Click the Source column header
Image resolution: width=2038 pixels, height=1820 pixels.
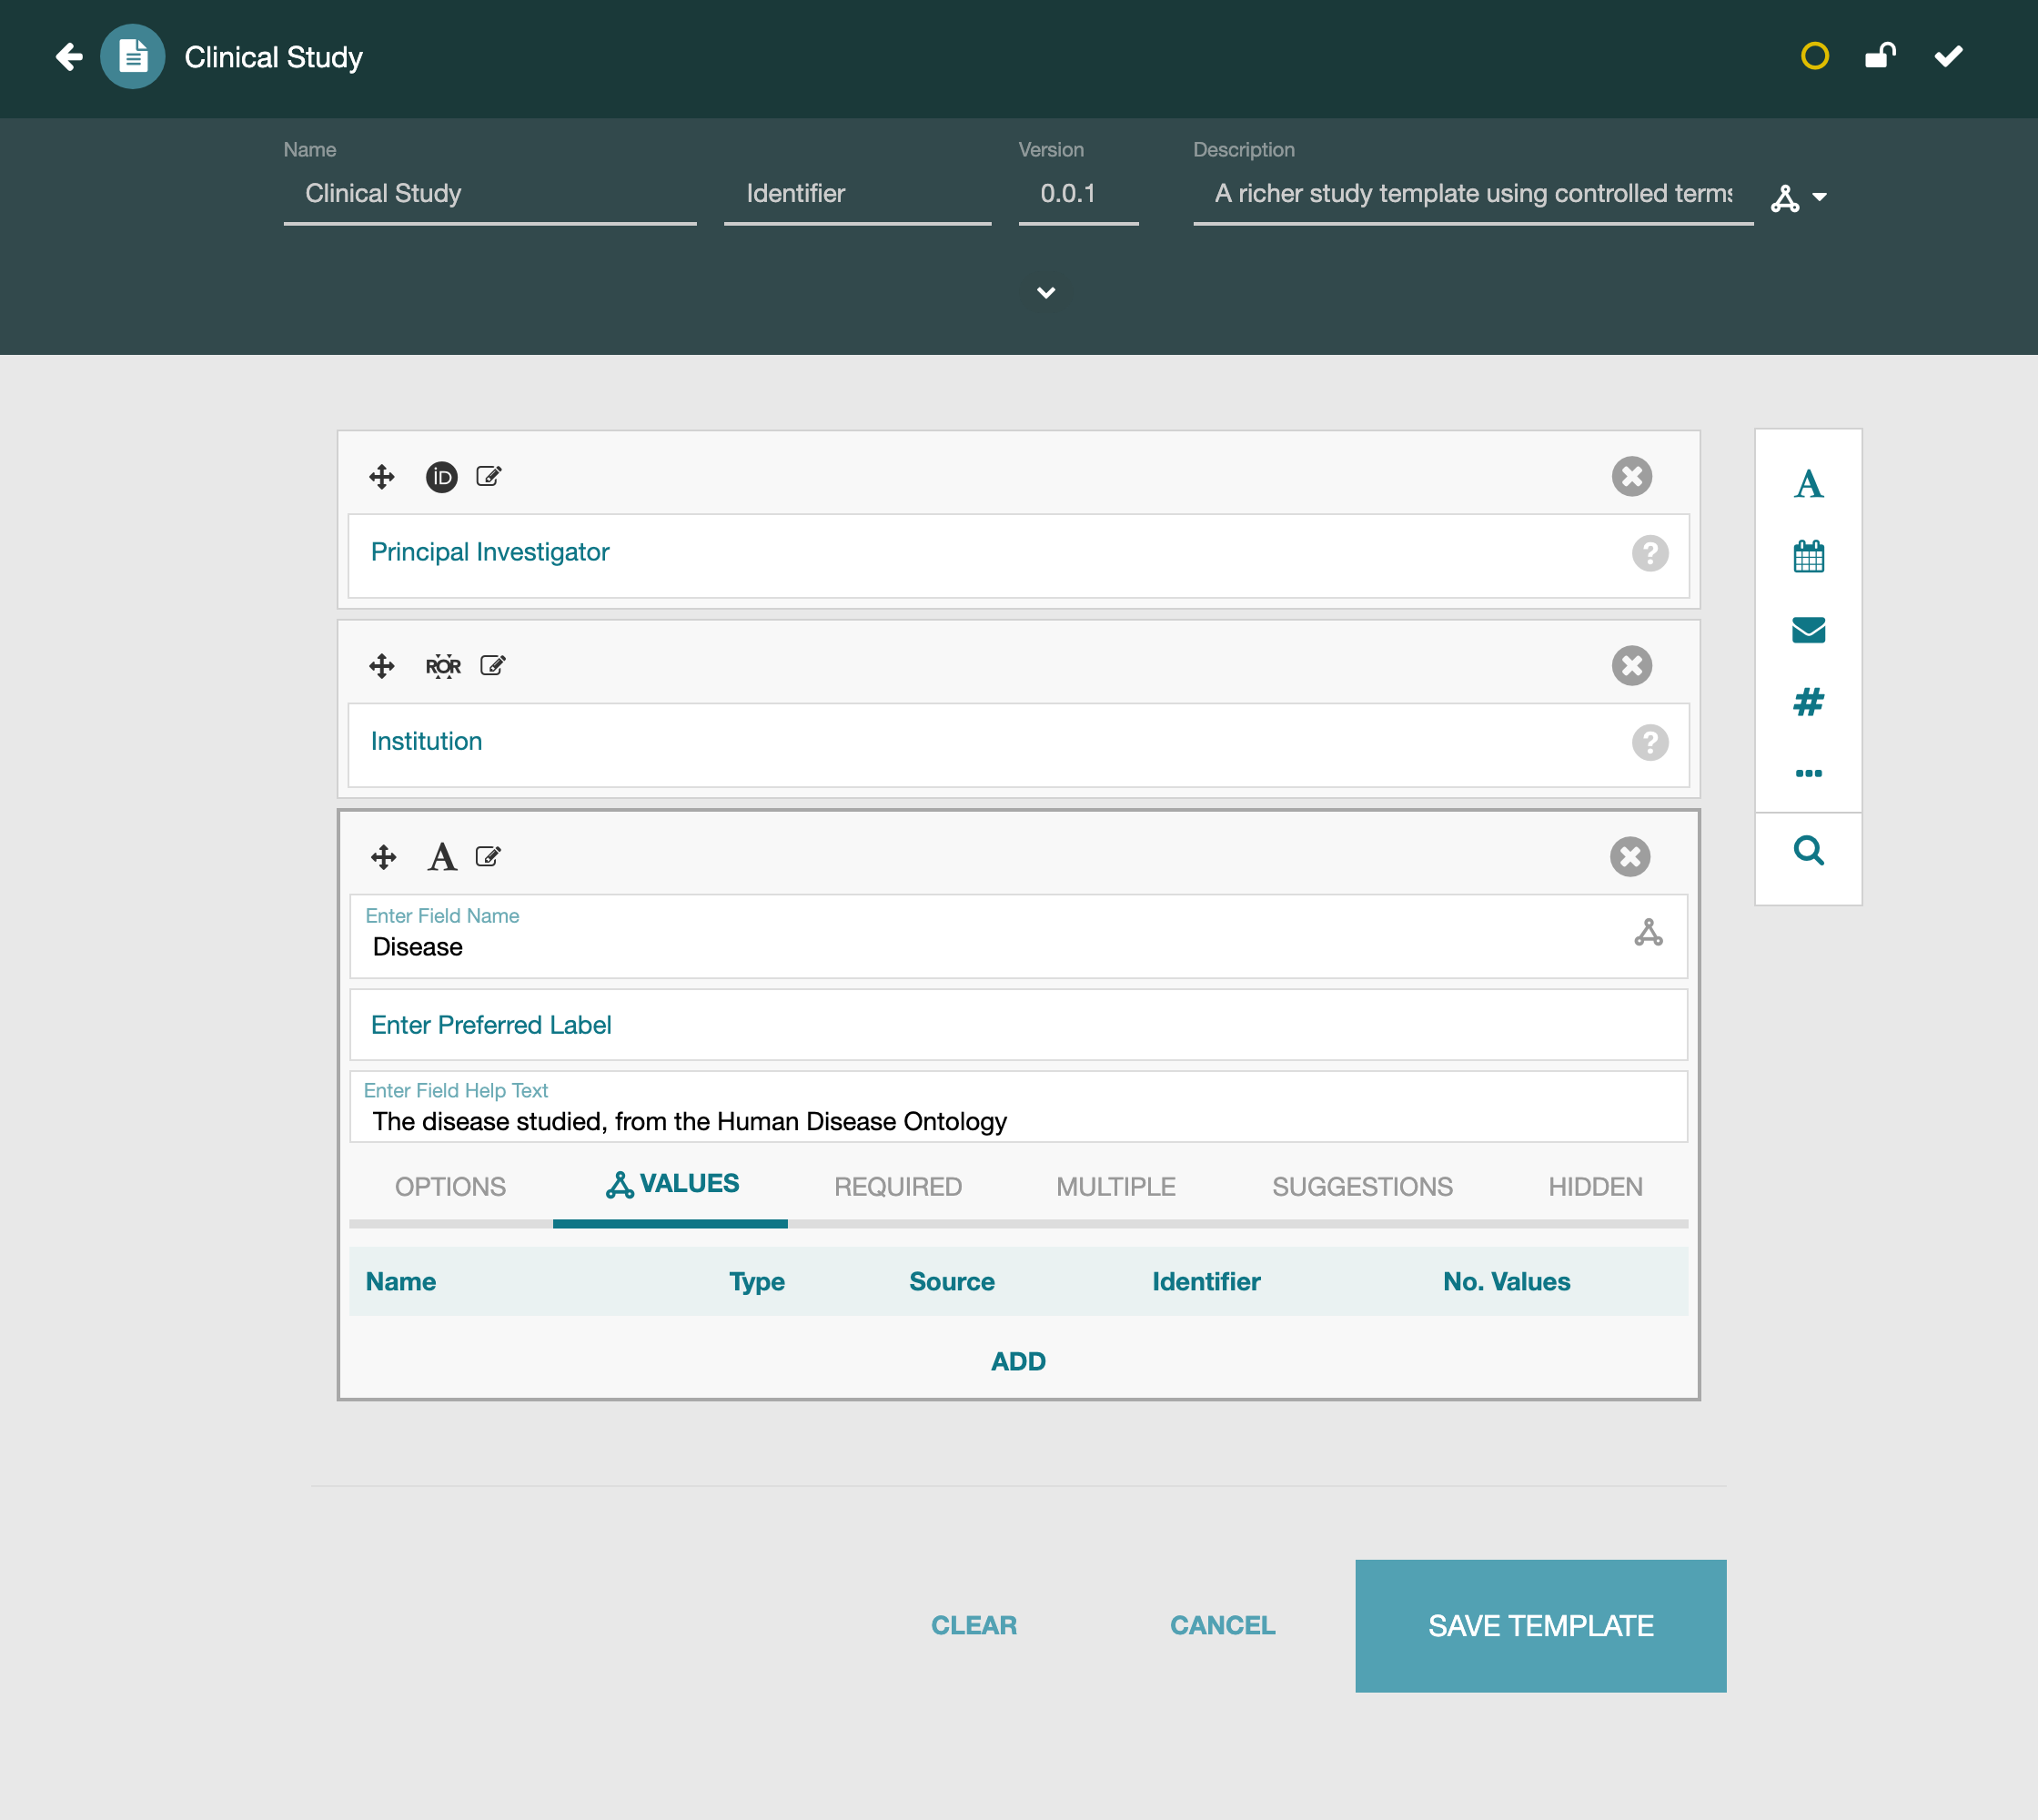952,1282
